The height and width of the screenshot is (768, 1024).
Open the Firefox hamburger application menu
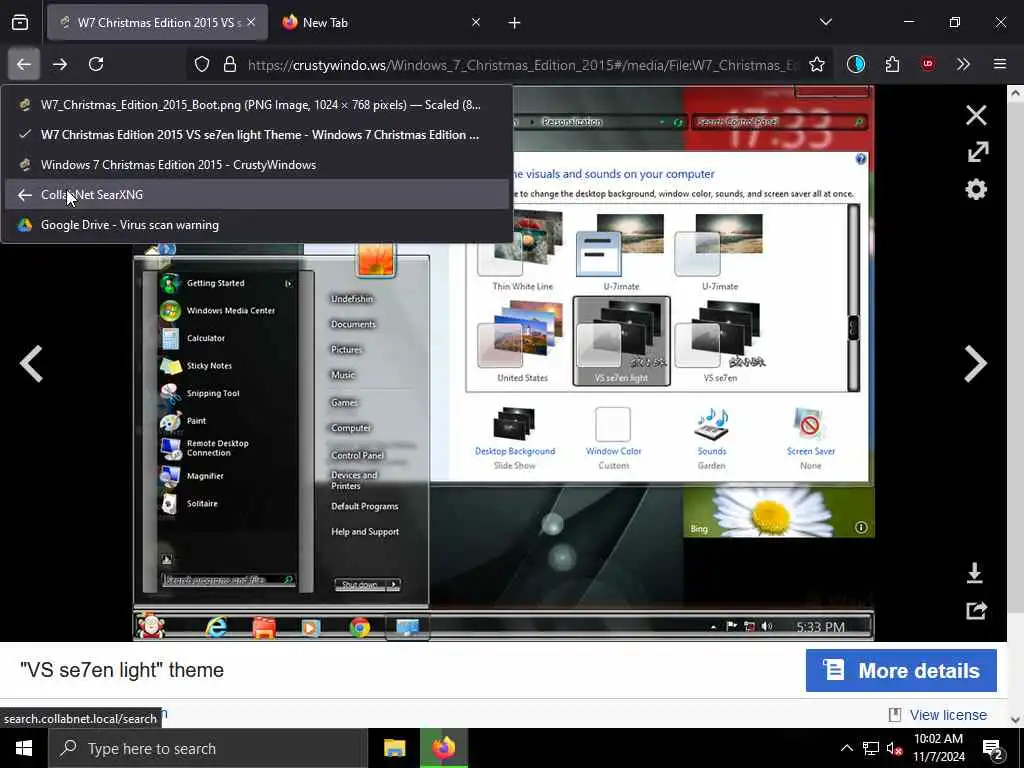click(x=1000, y=64)
